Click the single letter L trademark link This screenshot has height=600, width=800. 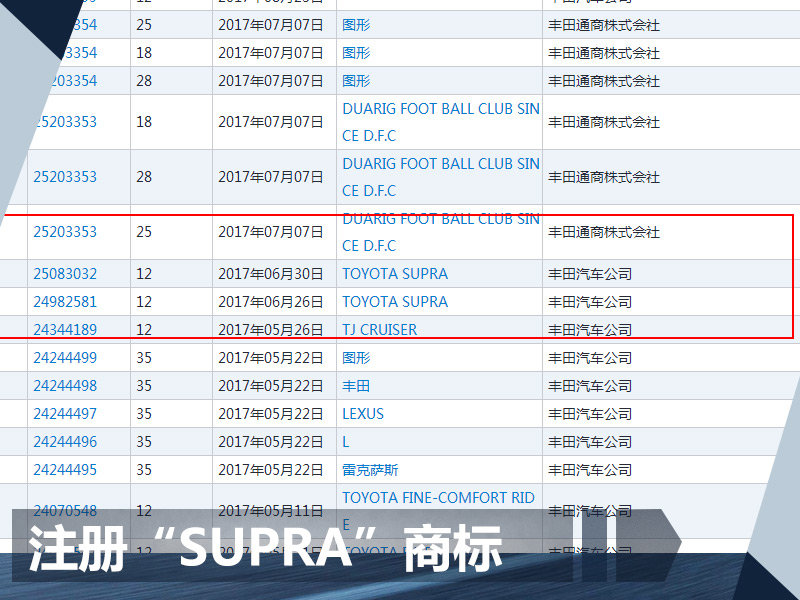pyautogui.click(x=345, y=442)
